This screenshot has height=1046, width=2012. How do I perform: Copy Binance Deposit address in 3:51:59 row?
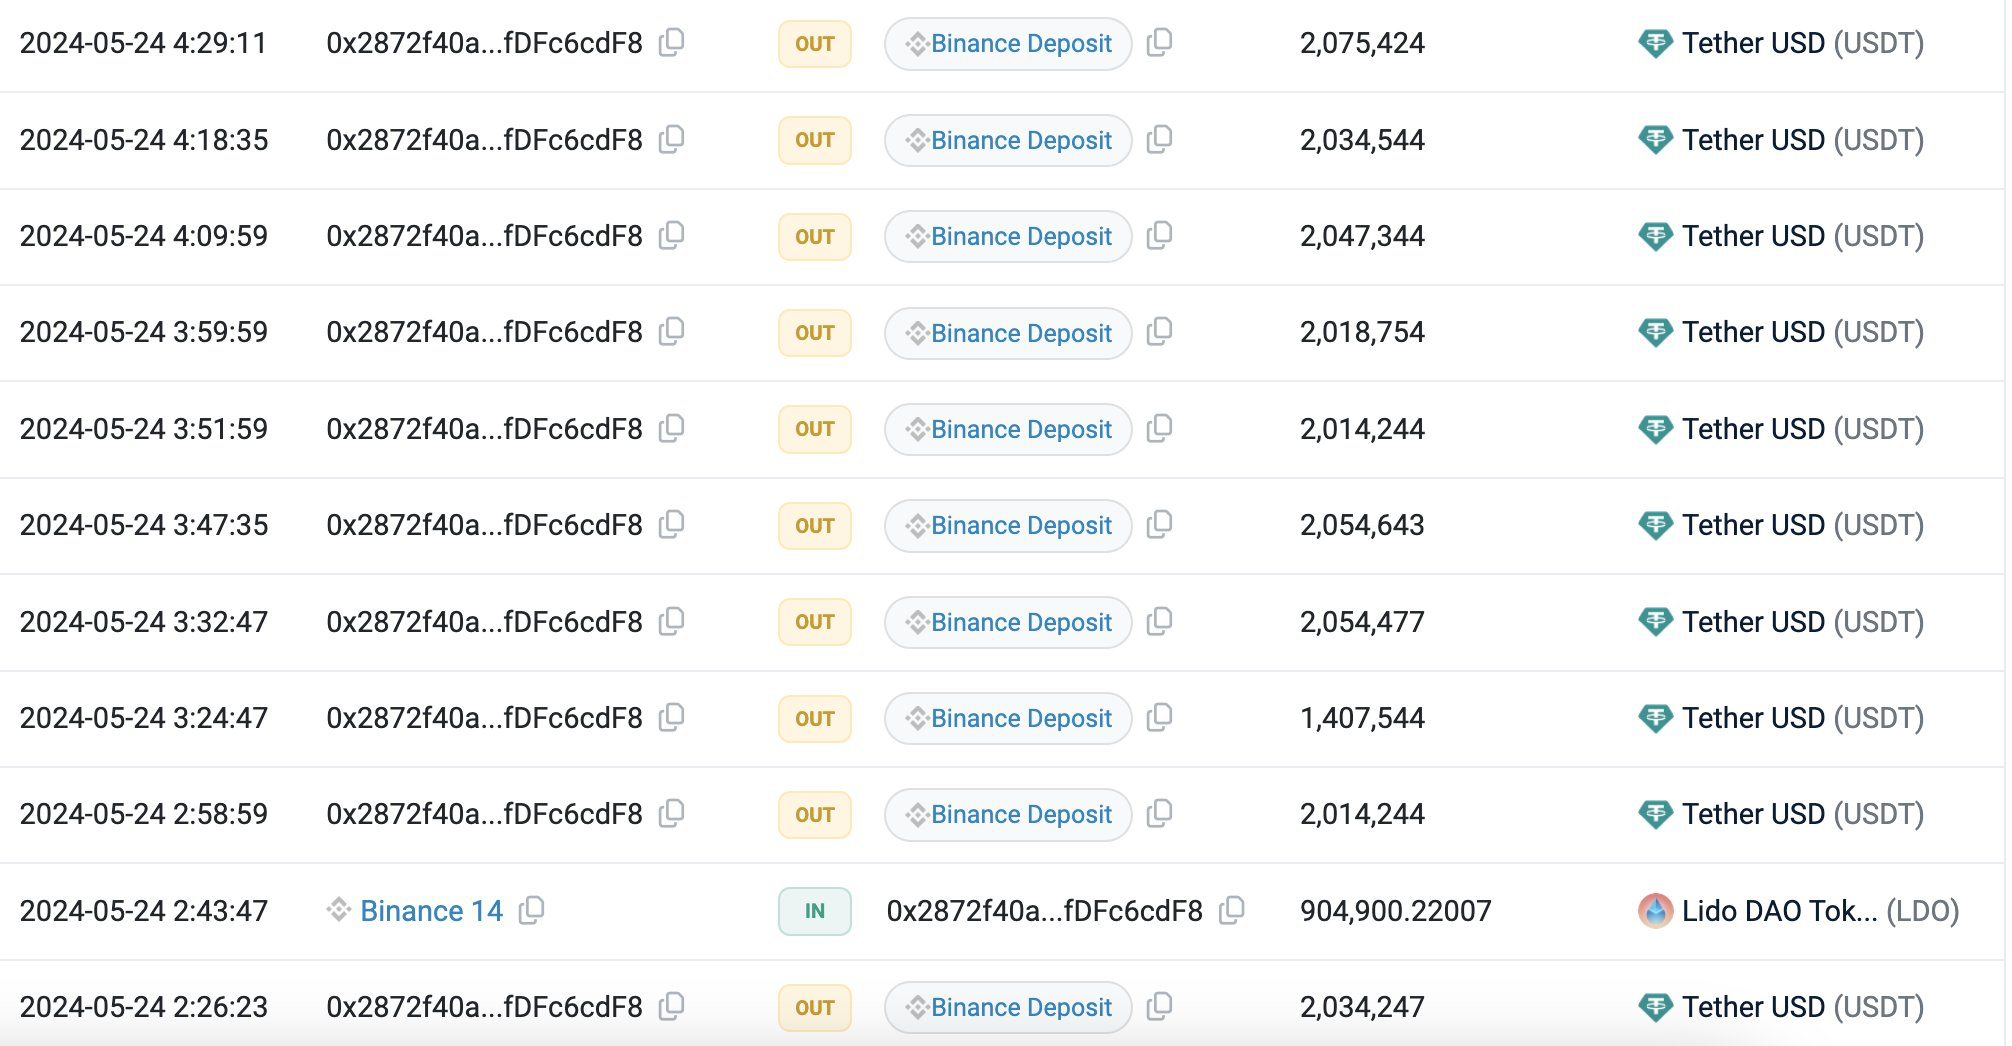pos(1159,429)
